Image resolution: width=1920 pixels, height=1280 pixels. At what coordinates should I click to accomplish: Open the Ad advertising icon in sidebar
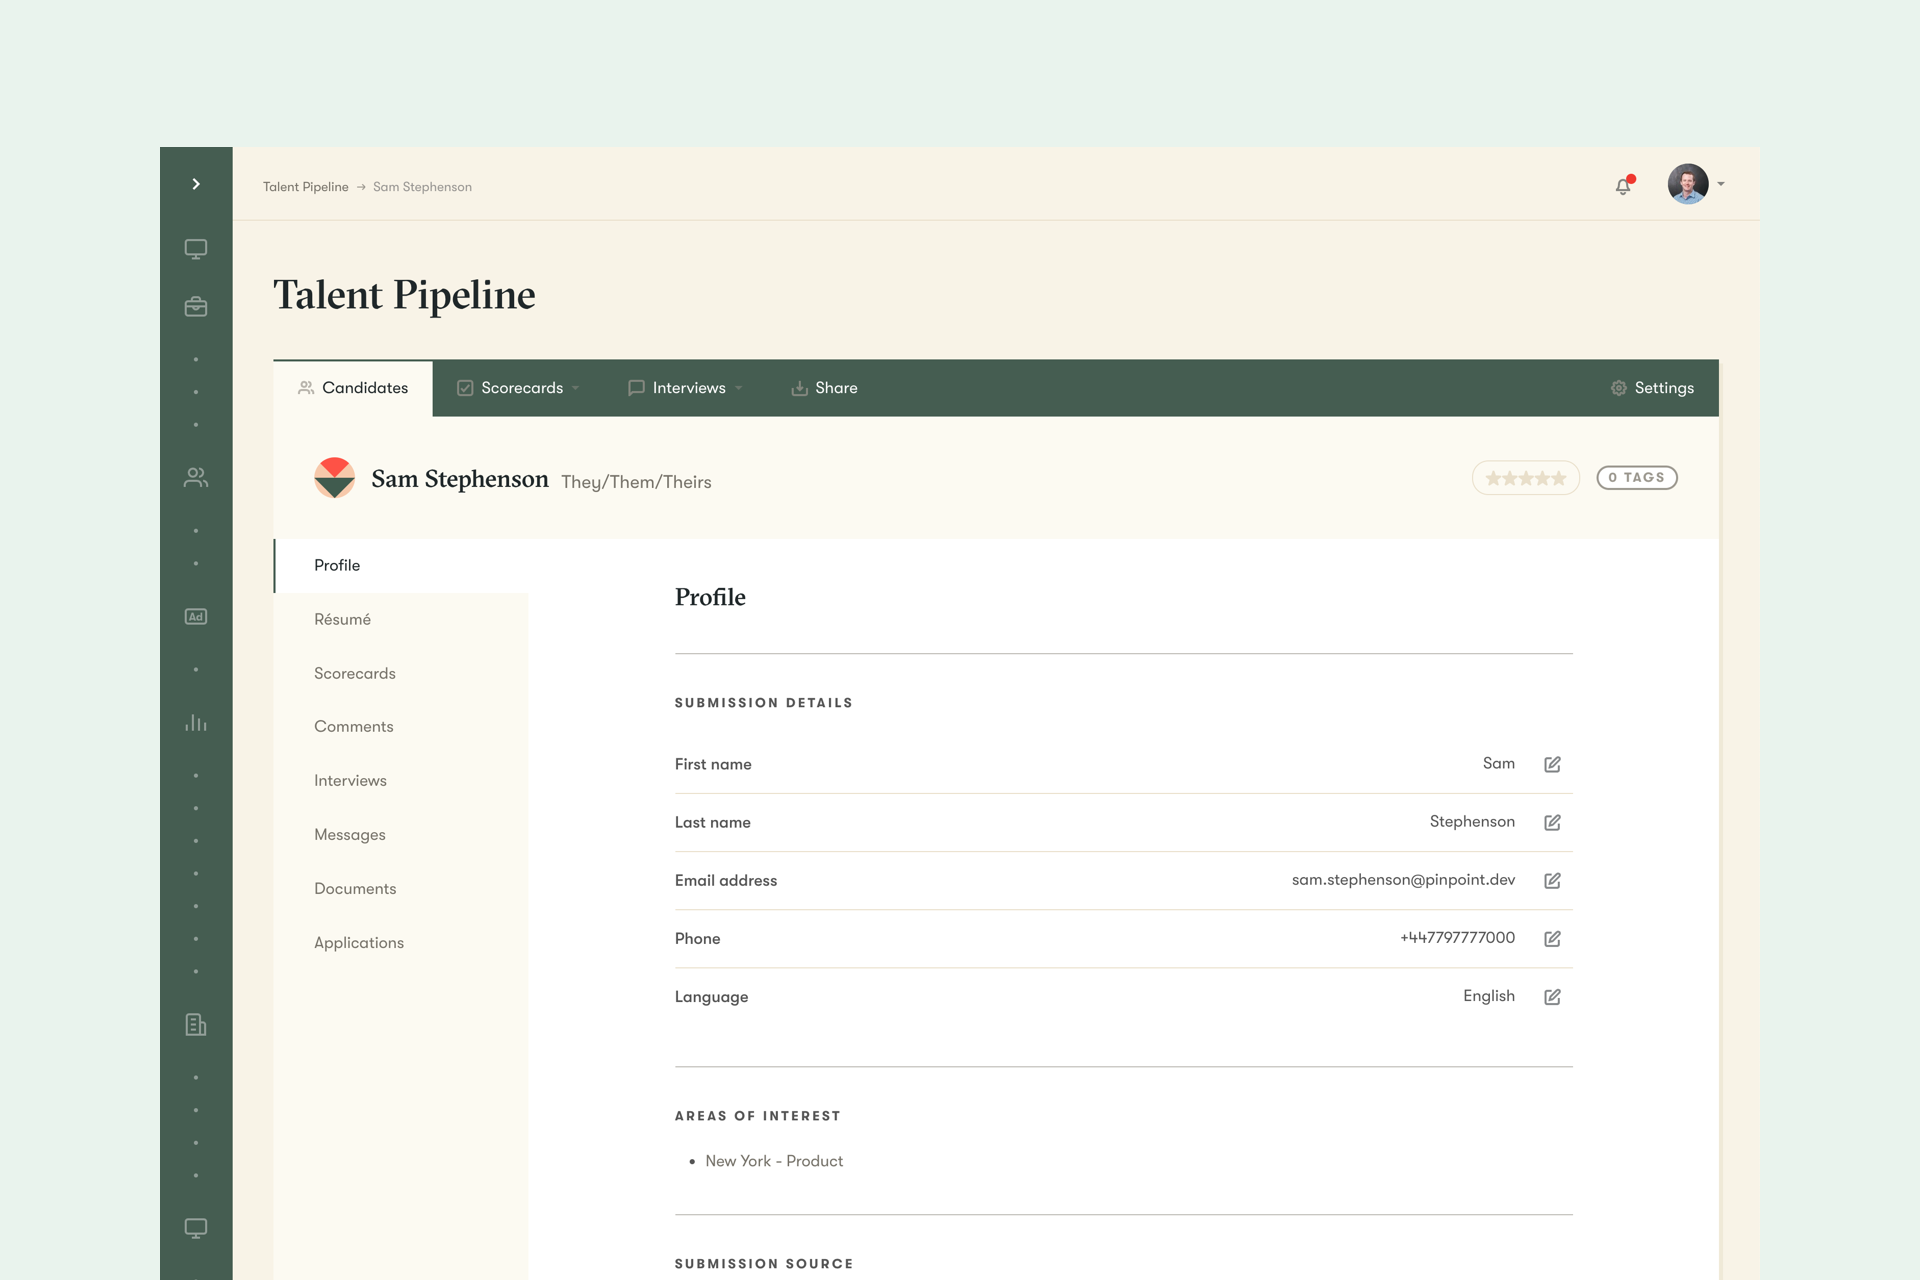tap(196, 617)
